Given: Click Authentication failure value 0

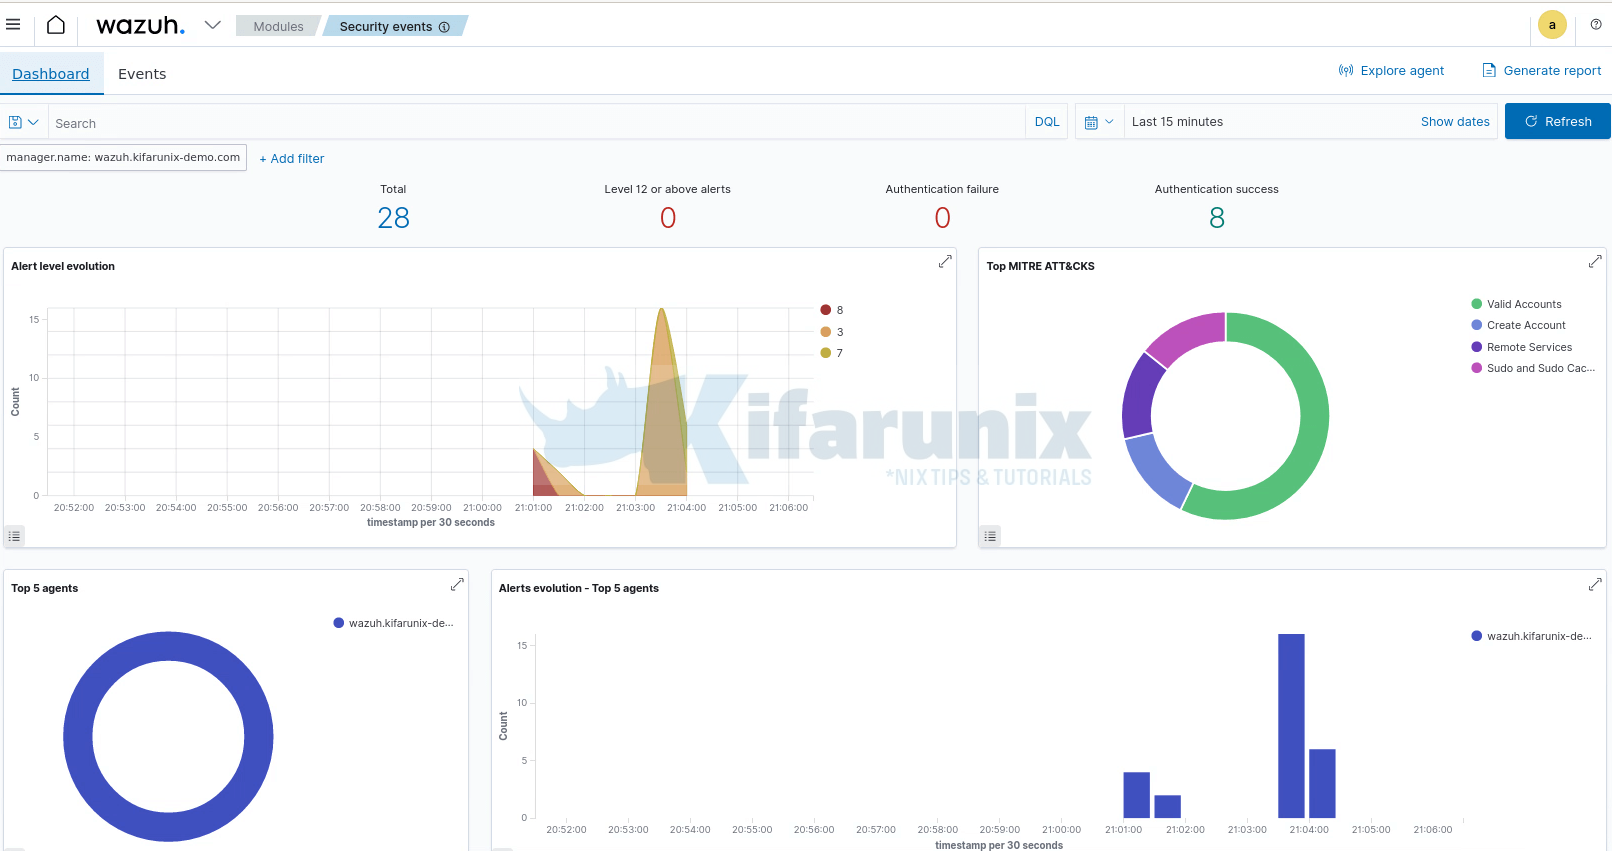Looking at the screenshot, I should click(x=942, y=218).
